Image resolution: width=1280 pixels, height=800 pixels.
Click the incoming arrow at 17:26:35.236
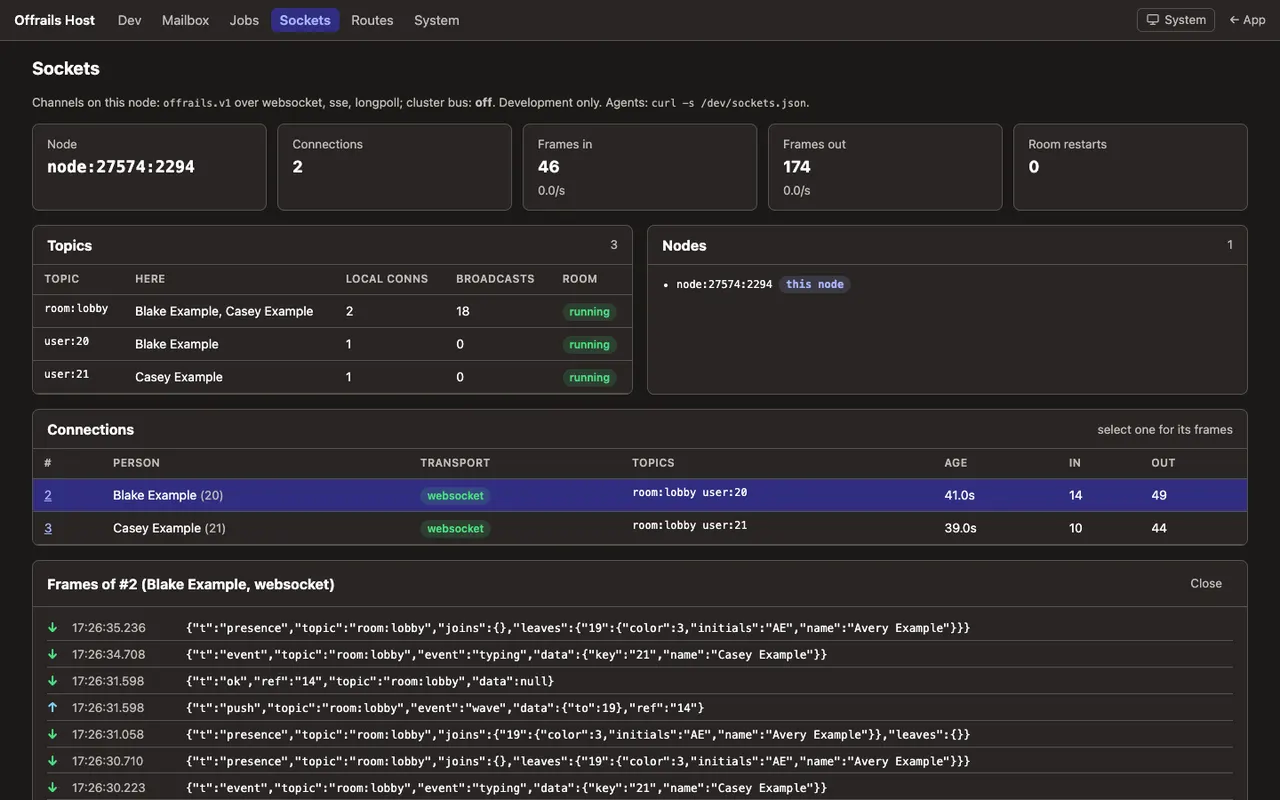coord(52,628)
